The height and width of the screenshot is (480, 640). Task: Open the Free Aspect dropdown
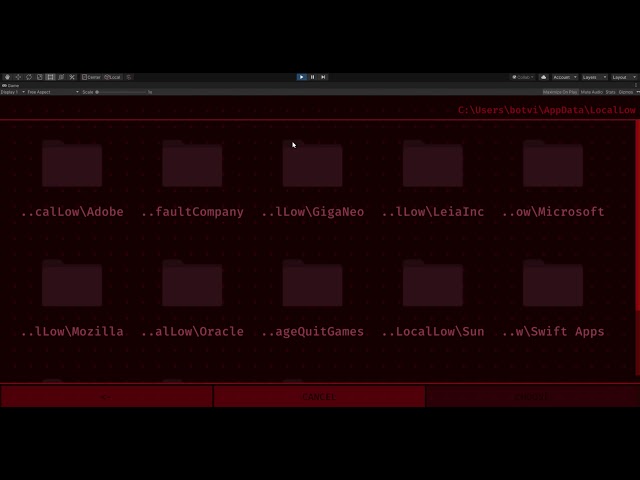(53, 92)
